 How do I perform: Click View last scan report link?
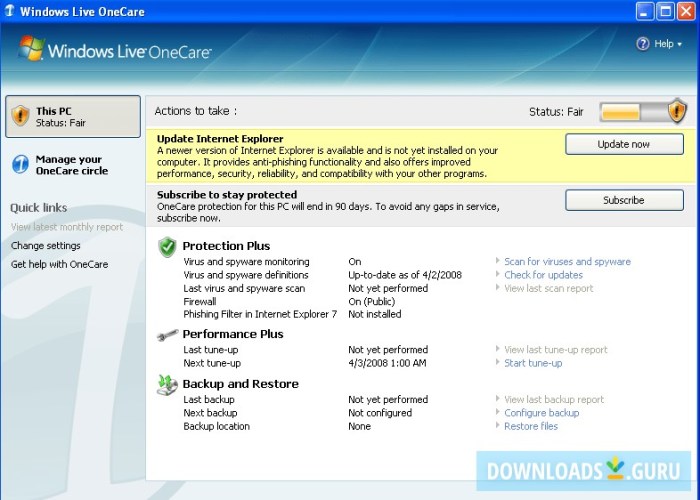coord(549,288)
